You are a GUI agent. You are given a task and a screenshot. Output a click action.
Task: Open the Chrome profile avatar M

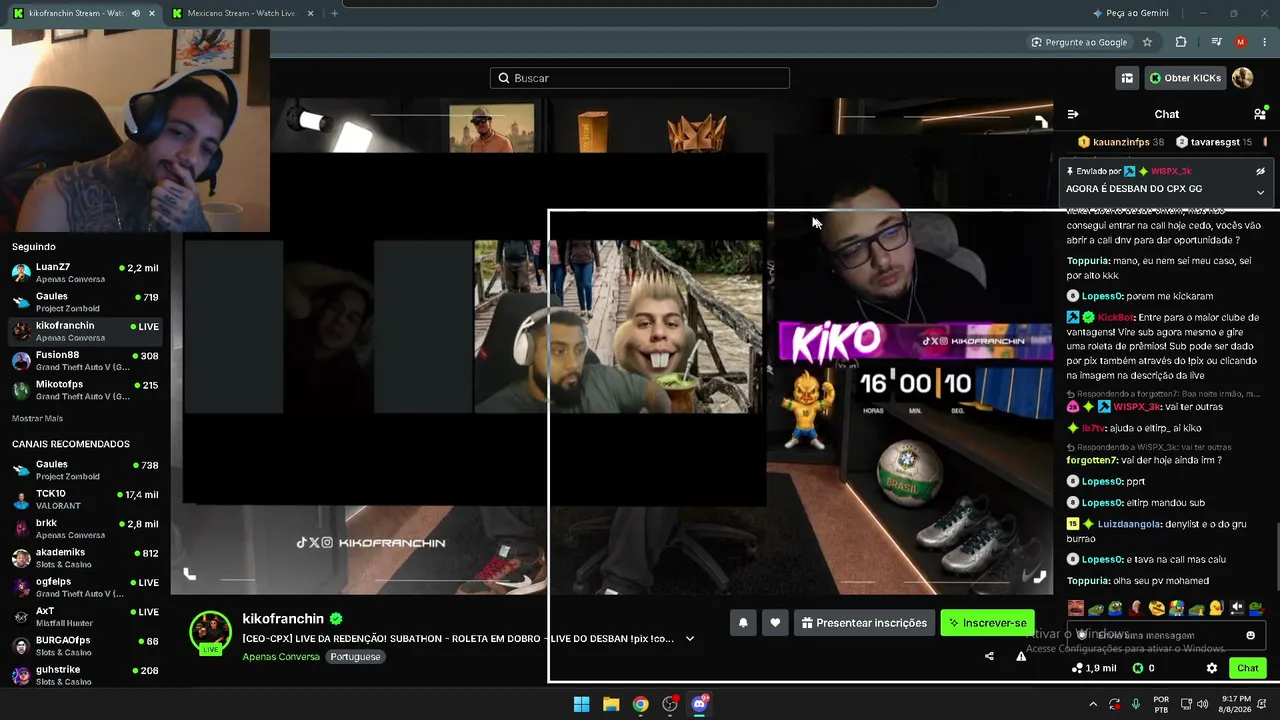(1241, 42)
